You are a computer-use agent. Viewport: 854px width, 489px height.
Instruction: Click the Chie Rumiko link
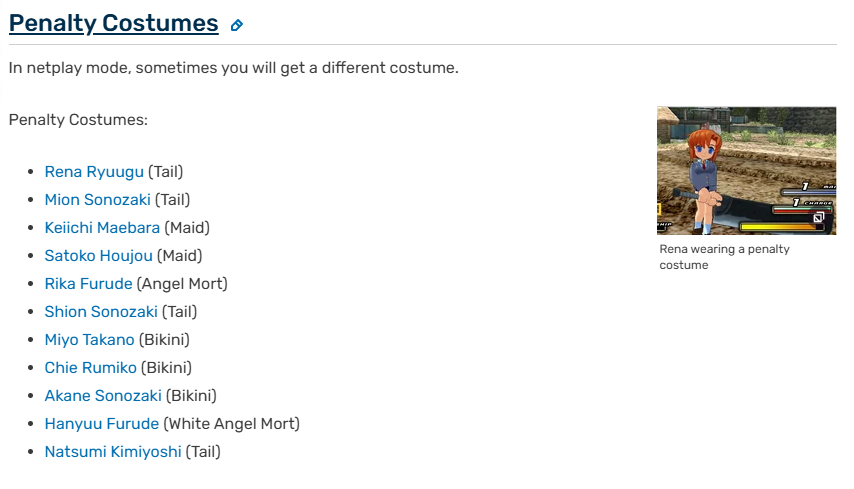click(x=90, y=368)
